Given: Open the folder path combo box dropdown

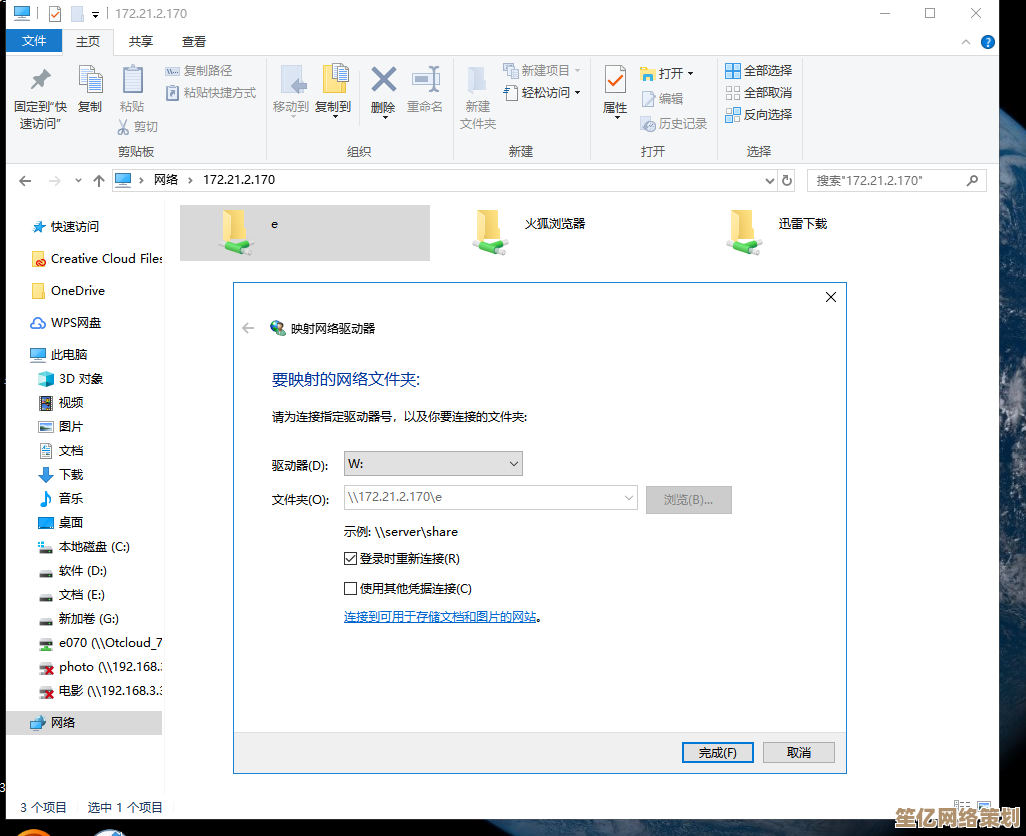Looking at the screenshot, I should click(629, 497).
